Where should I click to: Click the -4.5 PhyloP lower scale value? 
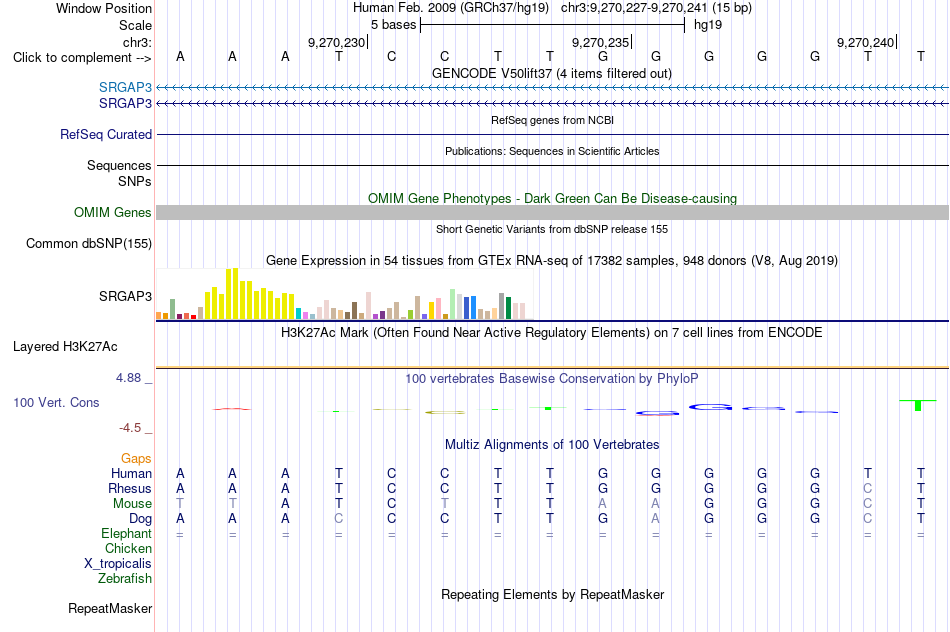tap(130, 428)
